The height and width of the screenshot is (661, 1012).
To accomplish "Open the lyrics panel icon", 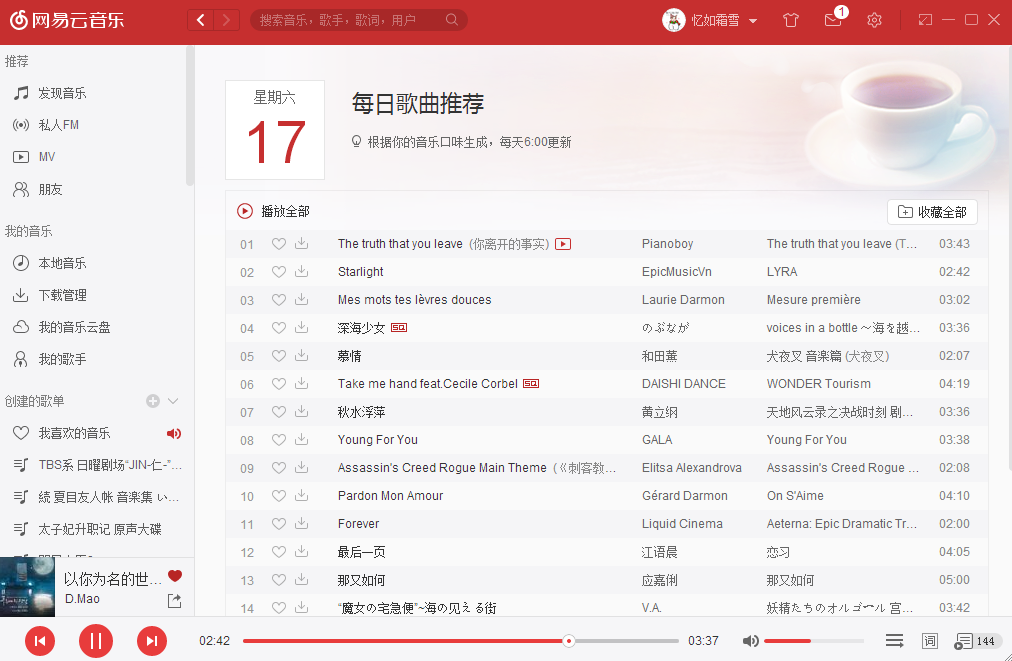I will click(x=929, y=640).
